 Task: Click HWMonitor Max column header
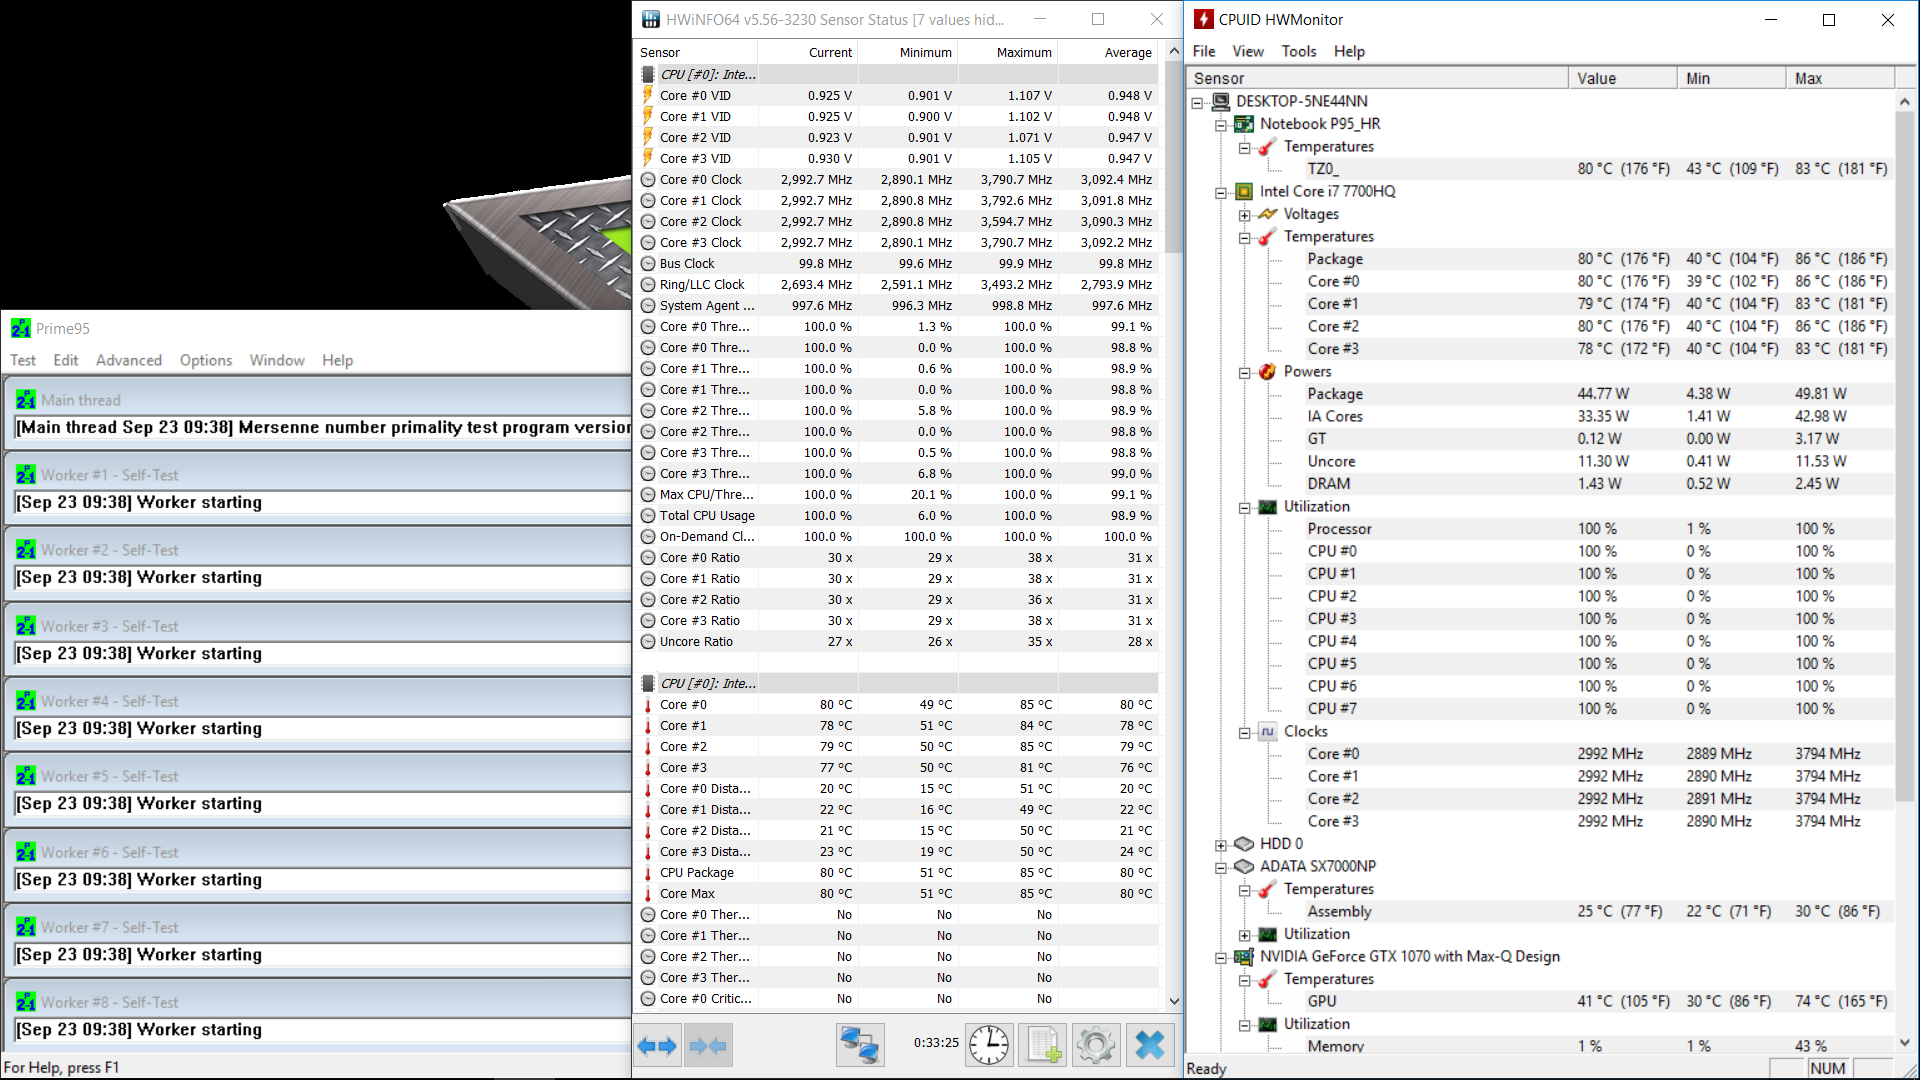pyautogui.click(x=1840, y=78)
